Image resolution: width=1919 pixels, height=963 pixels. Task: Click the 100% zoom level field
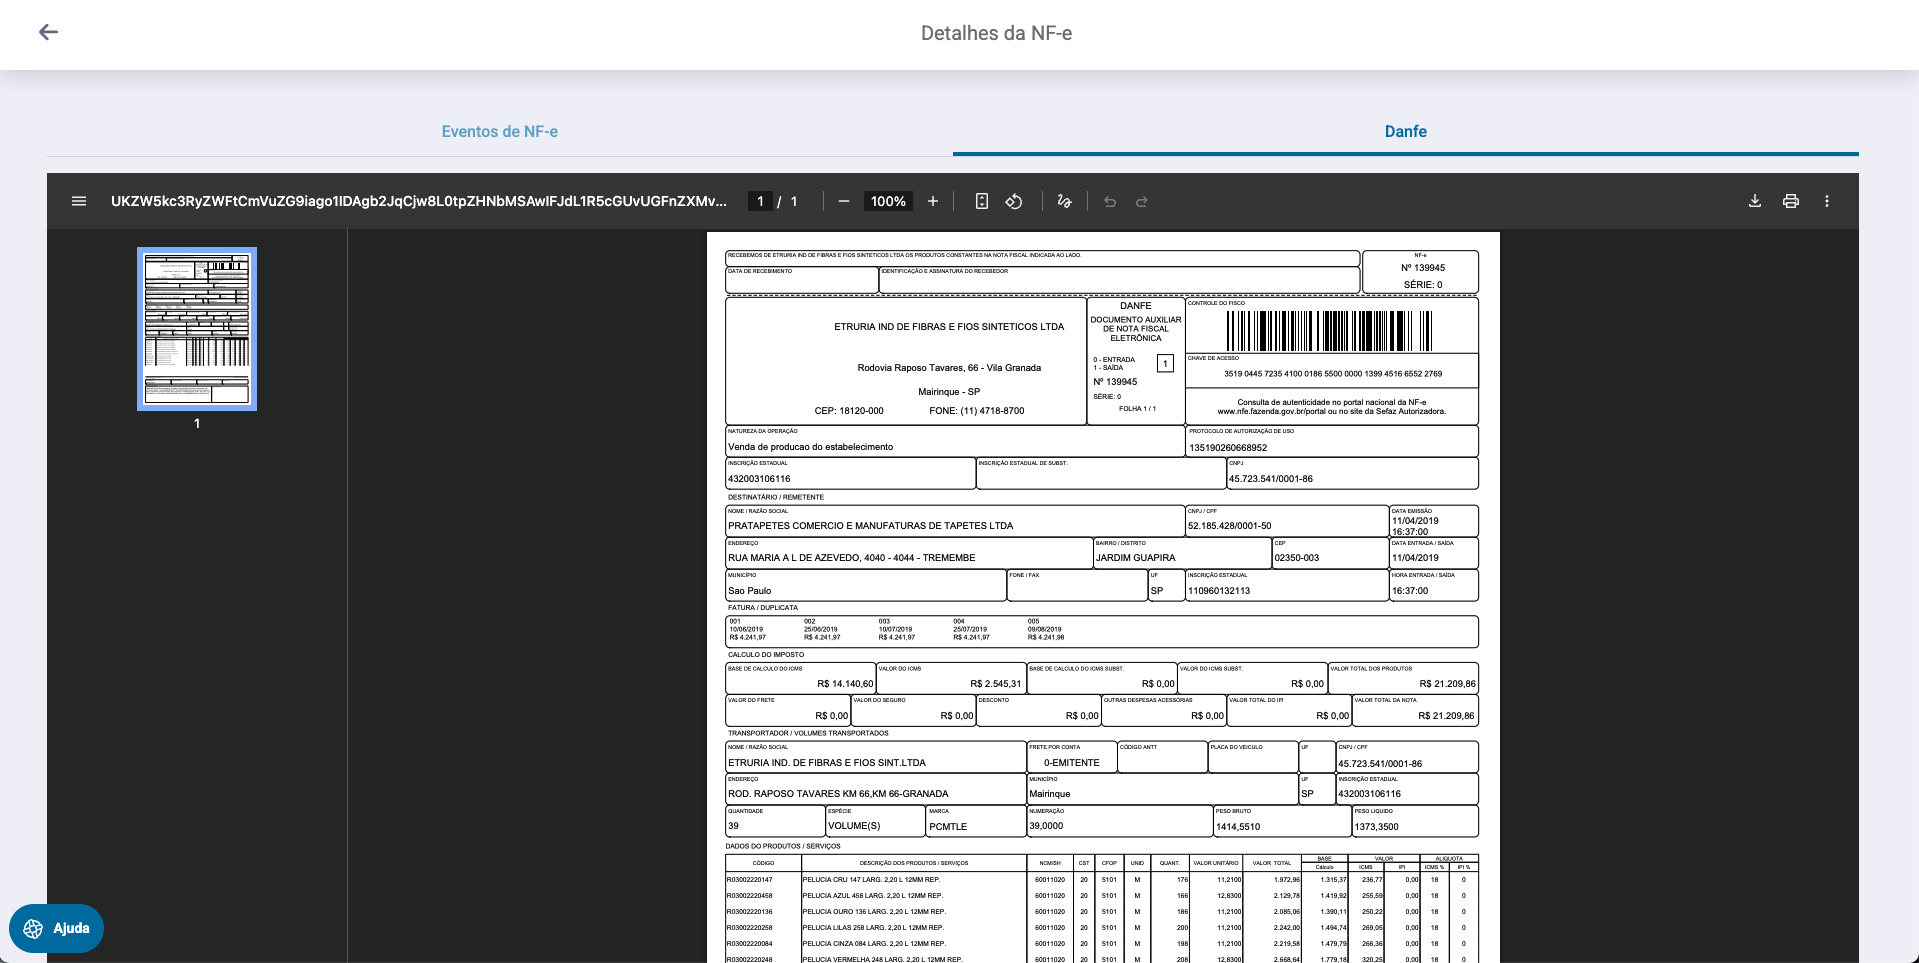pyautogui.click(x=887, y=201)
